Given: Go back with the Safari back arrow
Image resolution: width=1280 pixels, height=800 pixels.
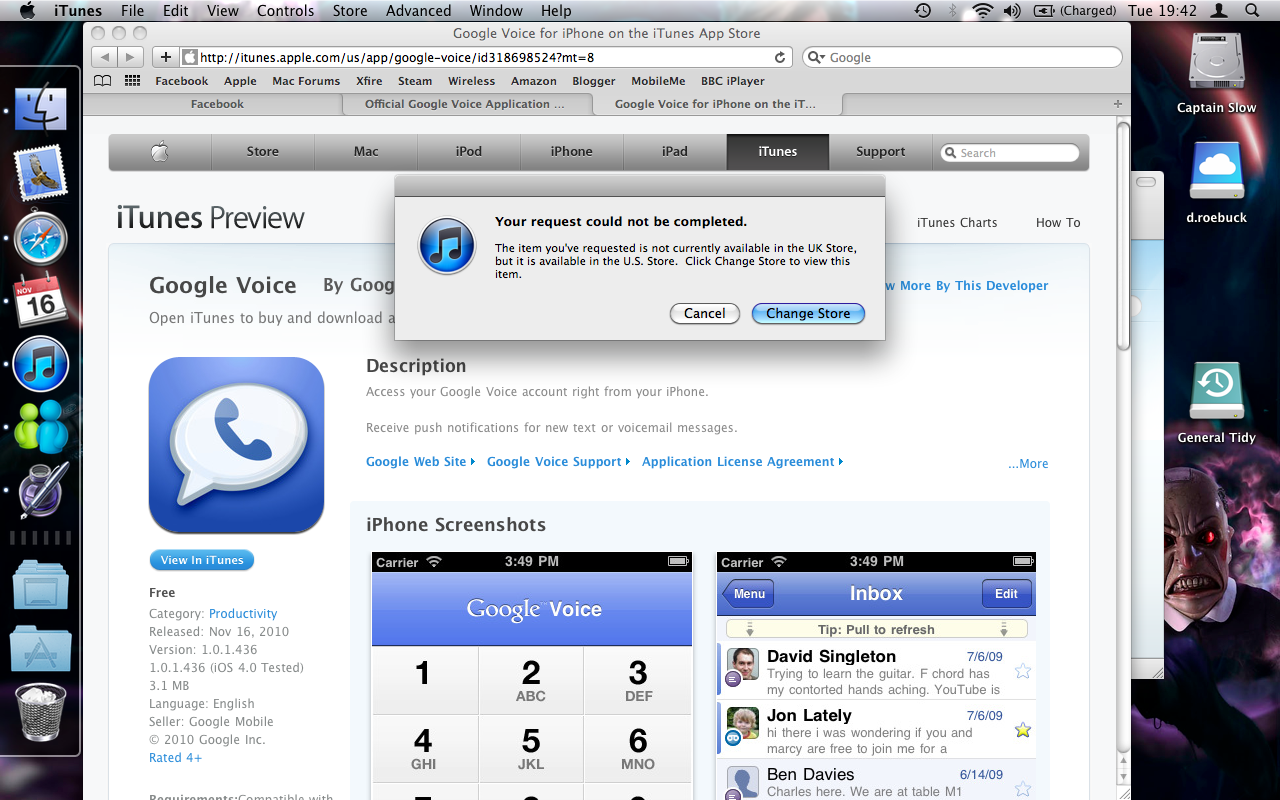Looking at the screenshot, I should 105,57.
